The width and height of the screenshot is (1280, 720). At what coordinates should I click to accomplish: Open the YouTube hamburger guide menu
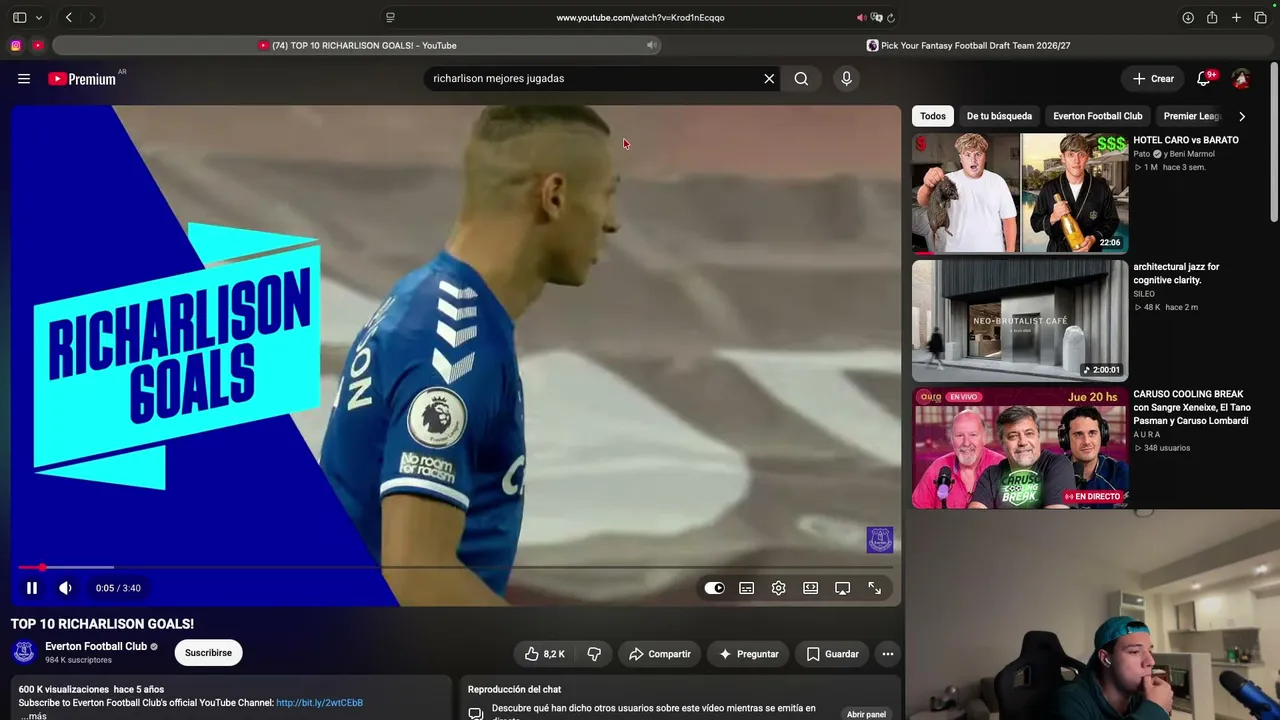pyautogui.click(x=24, y=79)
